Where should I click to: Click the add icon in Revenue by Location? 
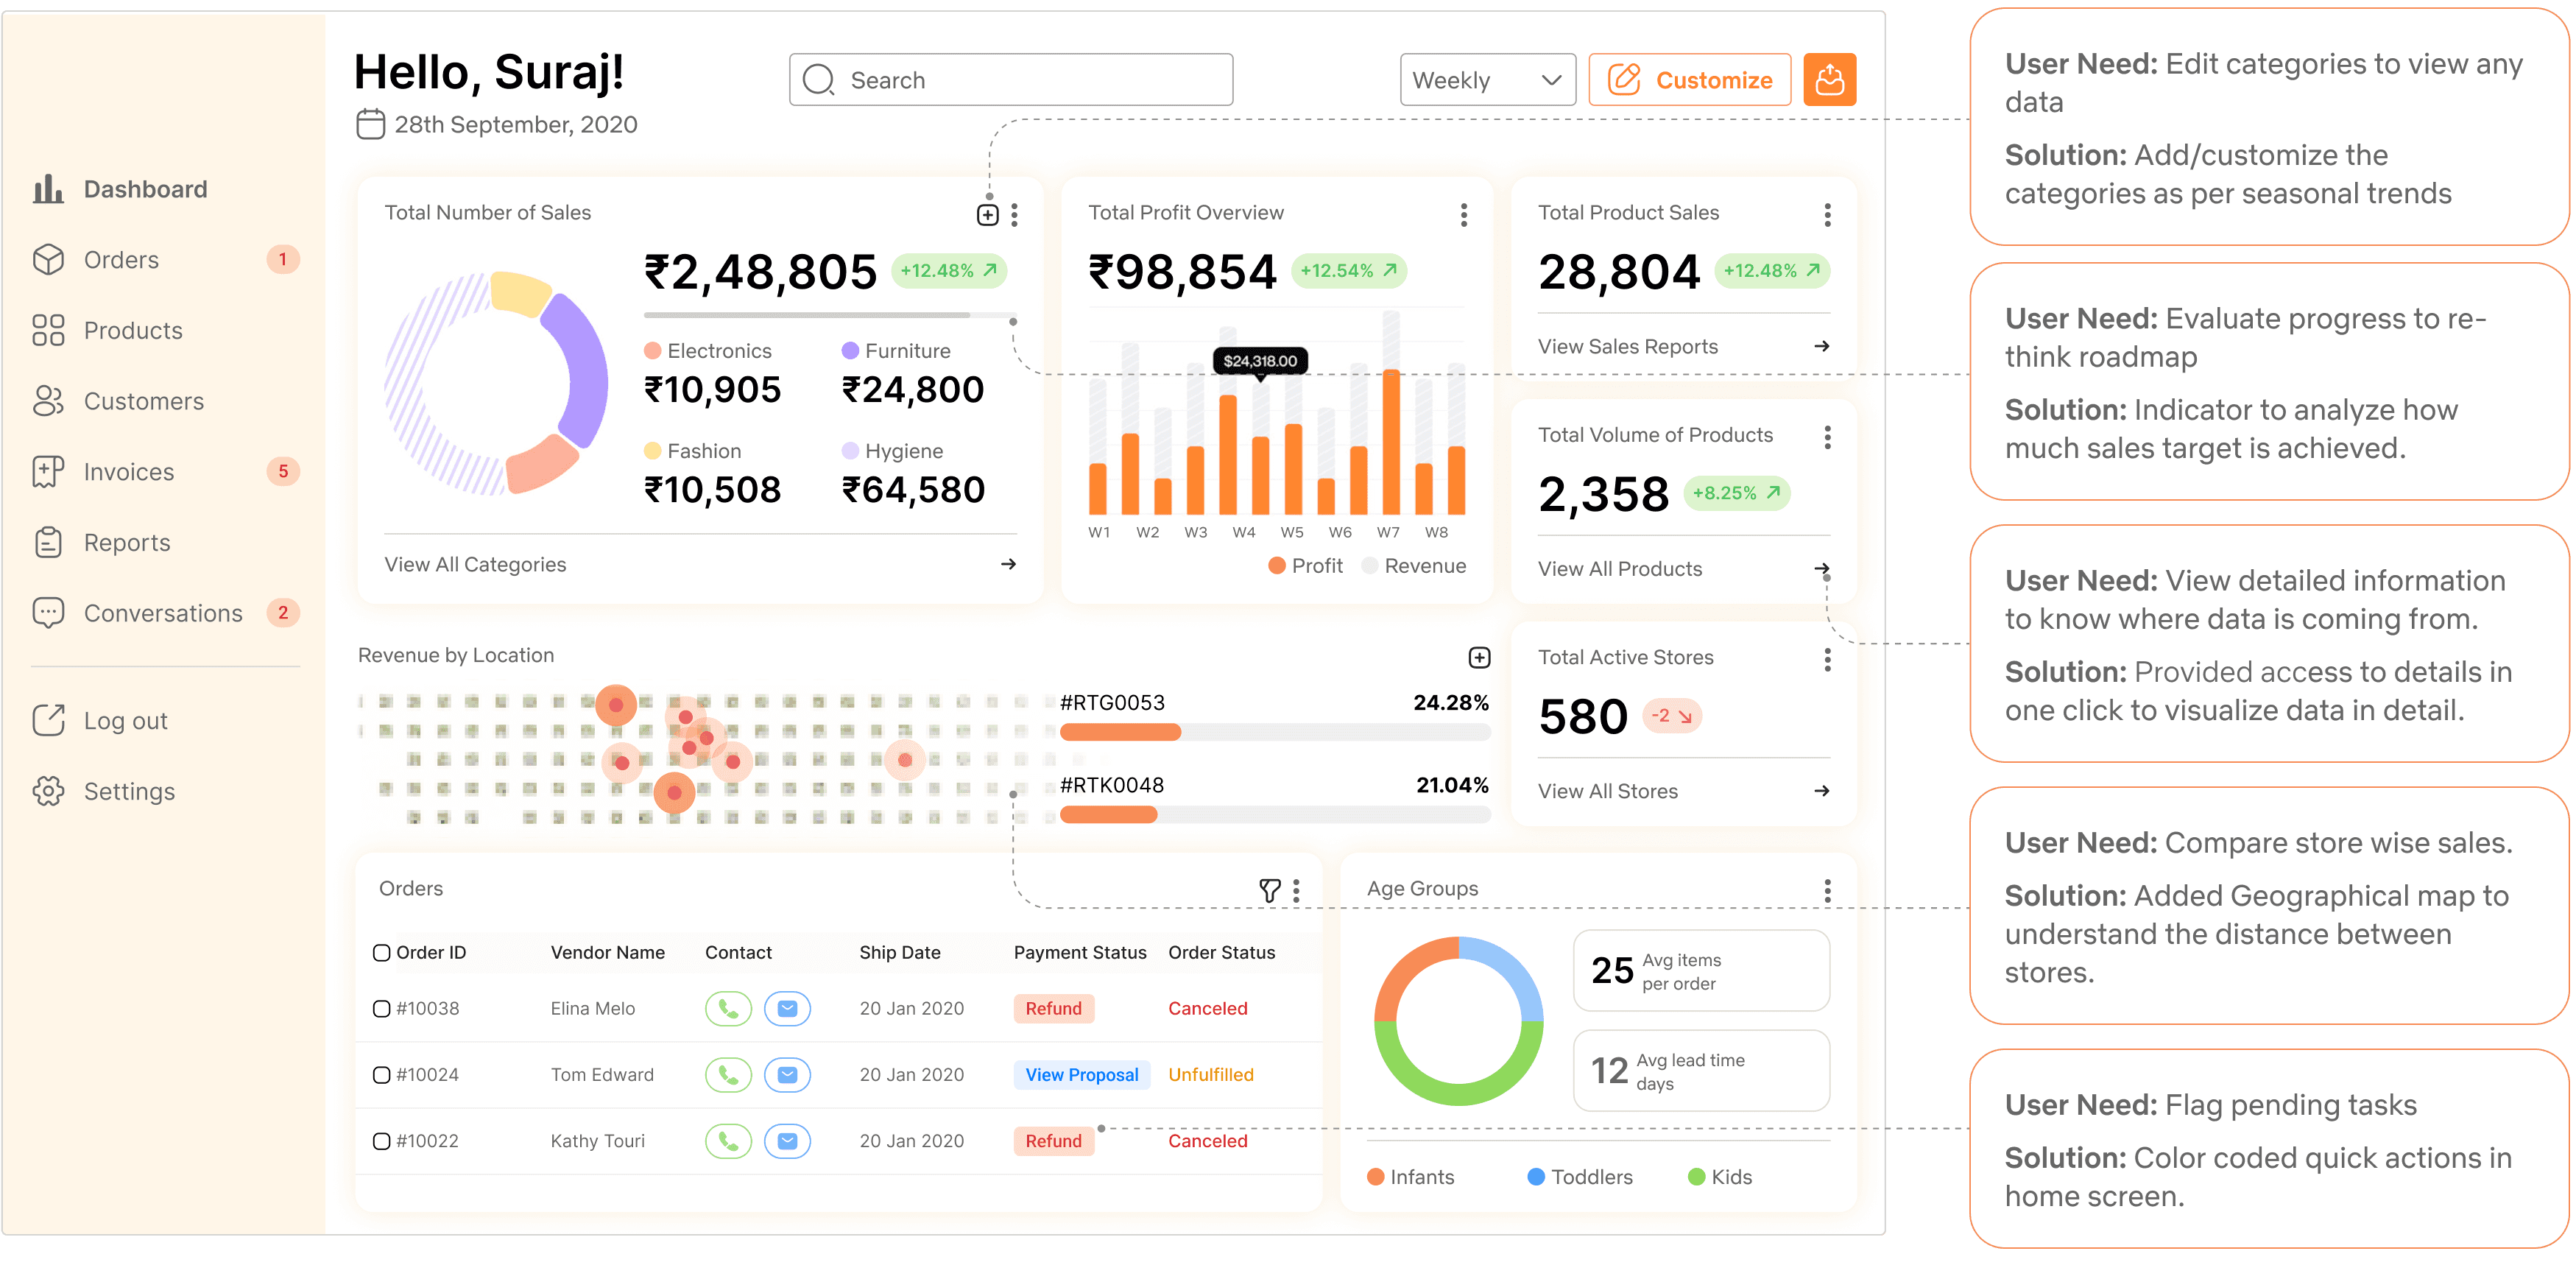[x=1478, y=657]
